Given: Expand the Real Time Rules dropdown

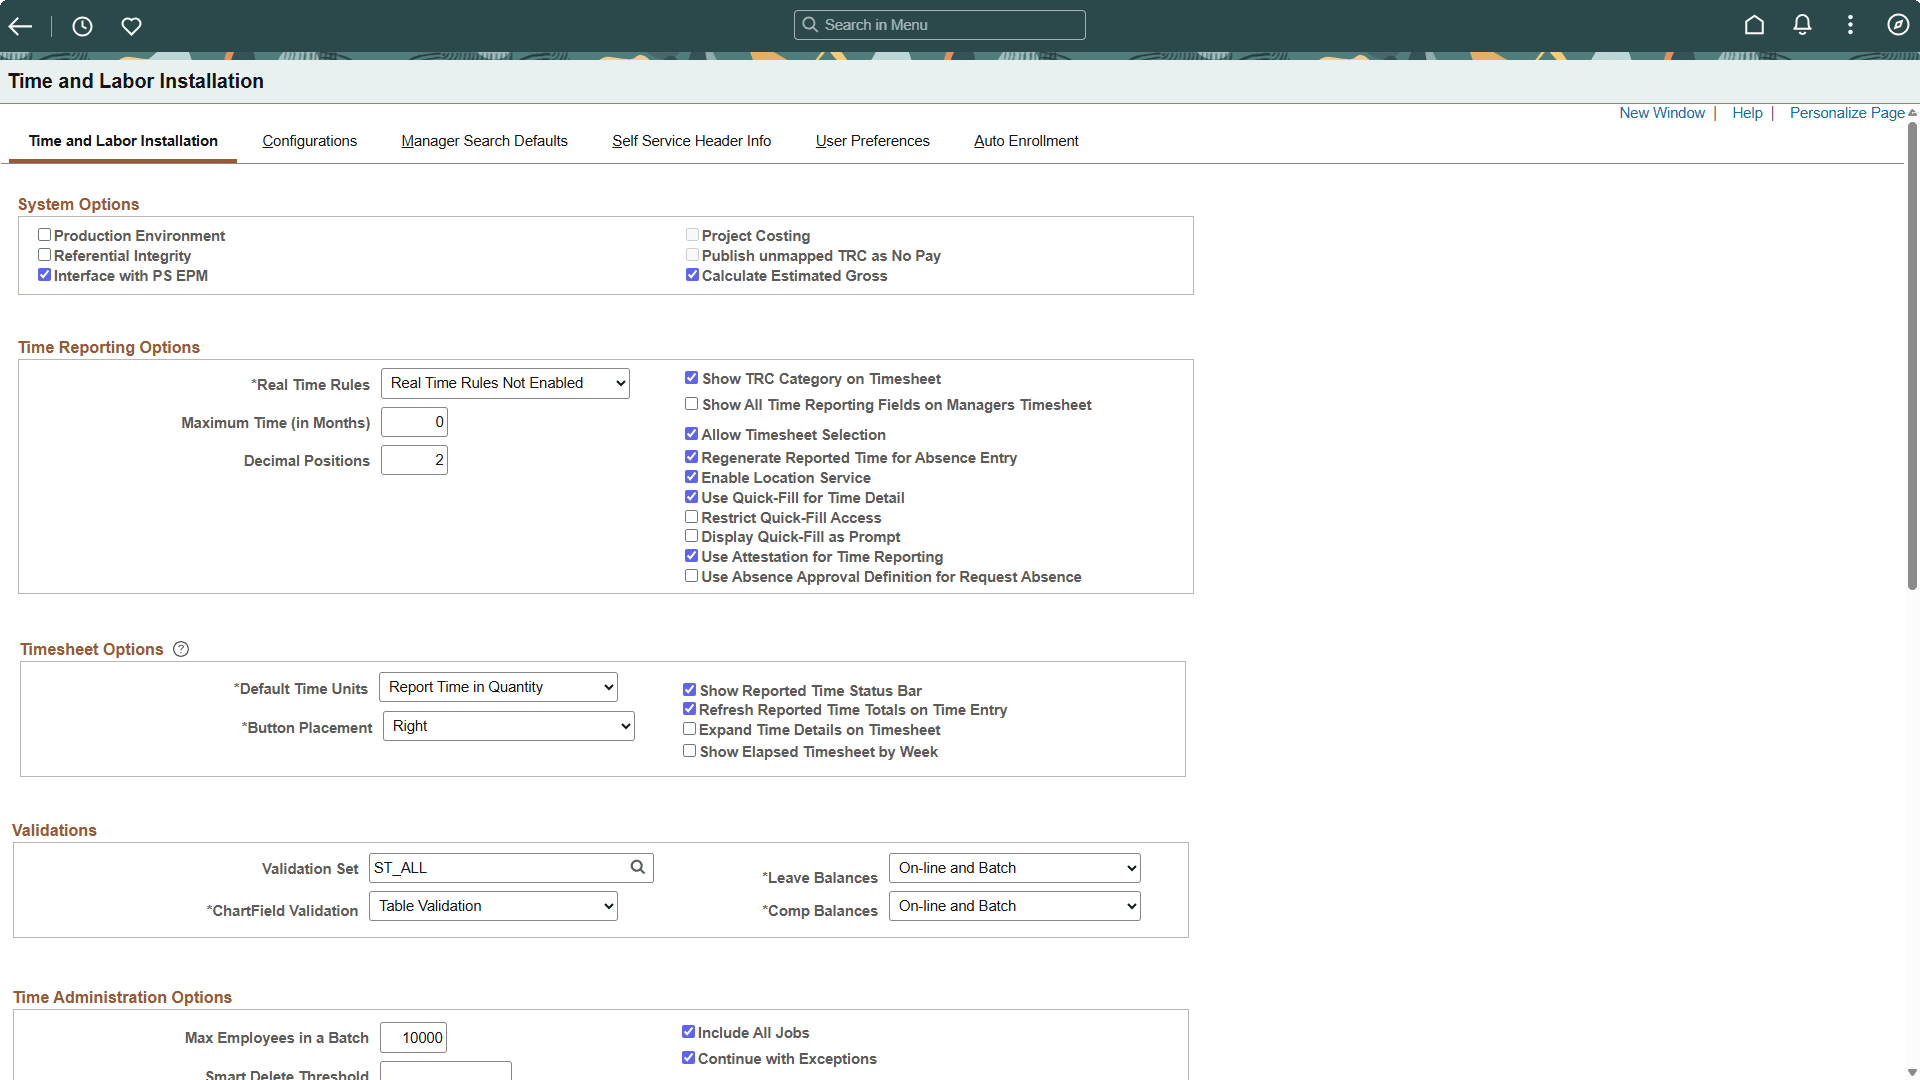Looking at the screenshot, I should 505,383.
